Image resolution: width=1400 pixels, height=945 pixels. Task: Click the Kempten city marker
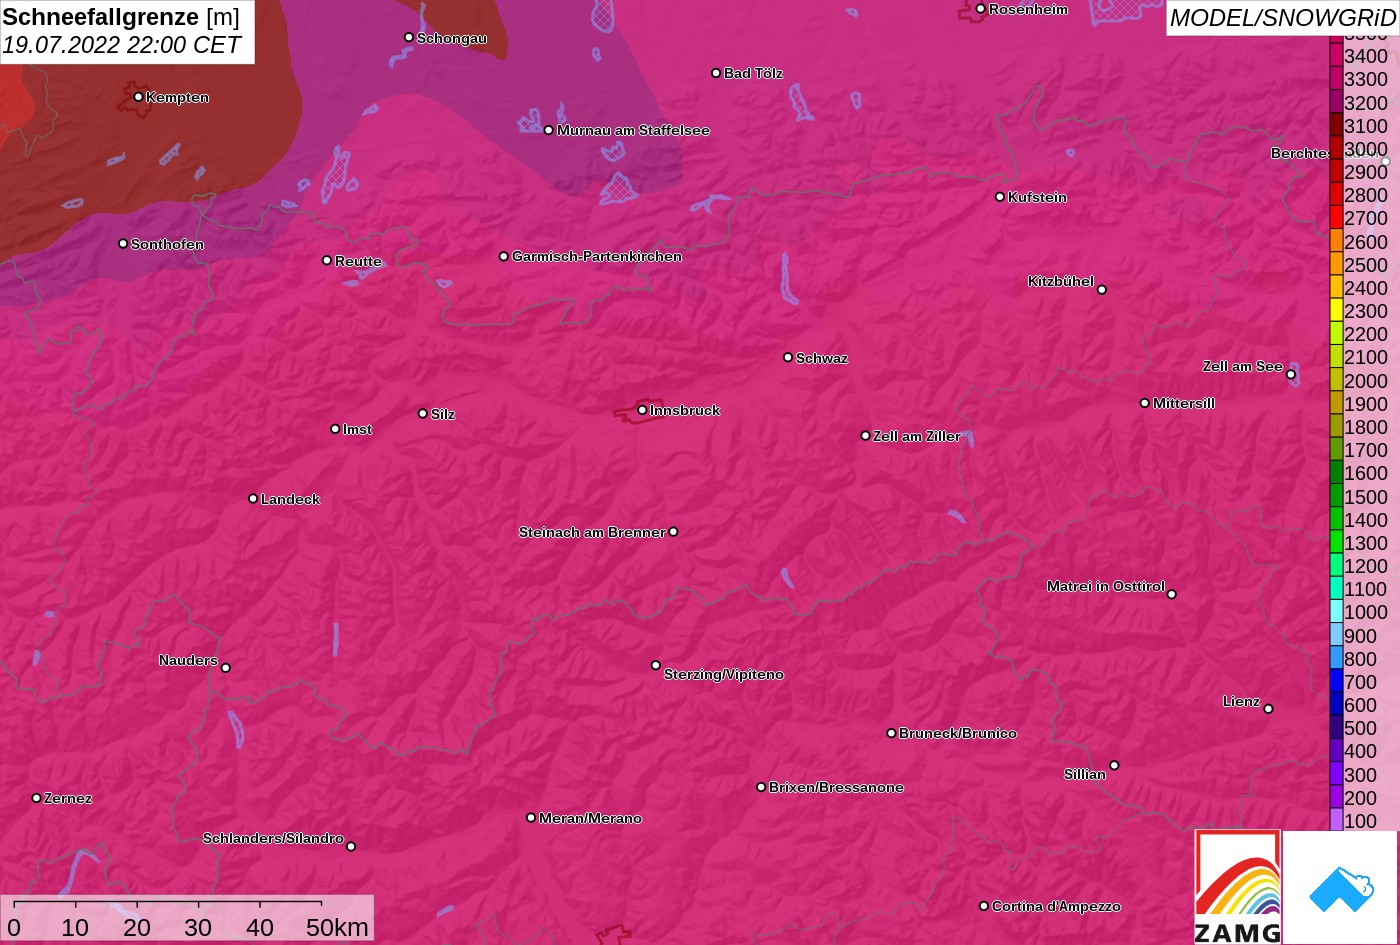(x=138, y=97)
